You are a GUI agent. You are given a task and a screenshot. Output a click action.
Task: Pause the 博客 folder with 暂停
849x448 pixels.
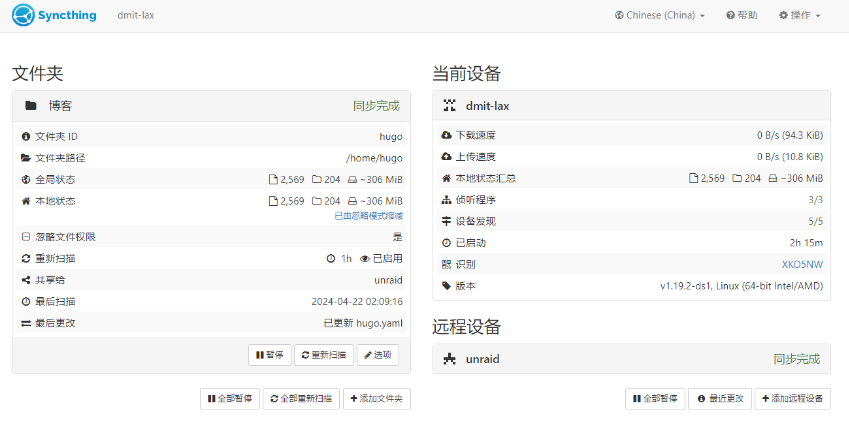269,355
